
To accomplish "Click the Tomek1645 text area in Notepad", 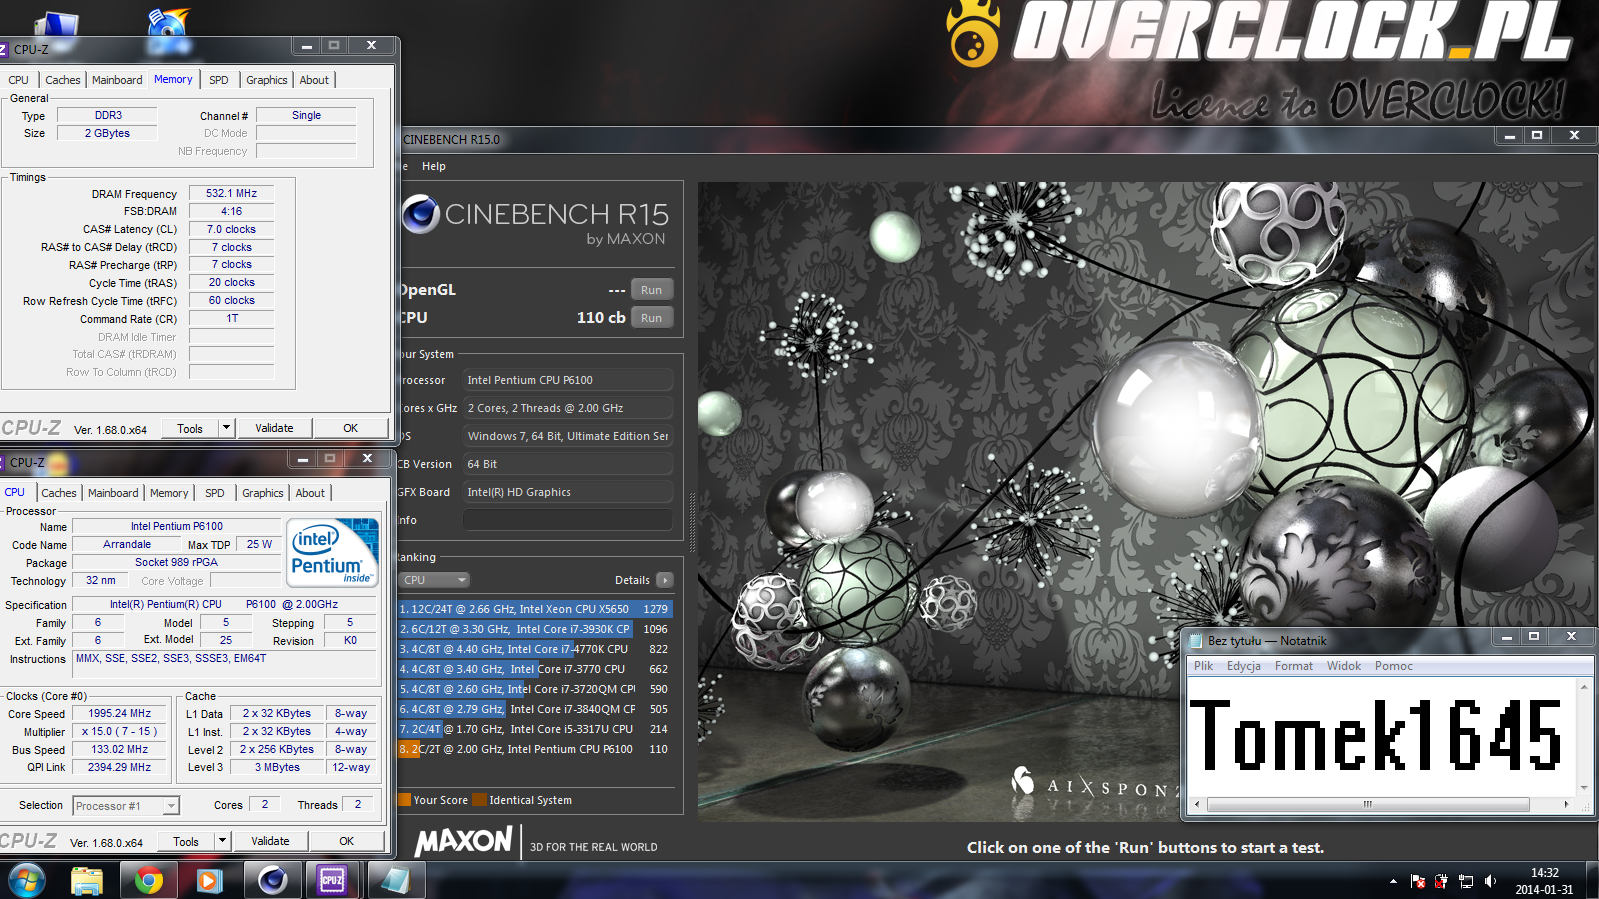I will click(1382, 737).
